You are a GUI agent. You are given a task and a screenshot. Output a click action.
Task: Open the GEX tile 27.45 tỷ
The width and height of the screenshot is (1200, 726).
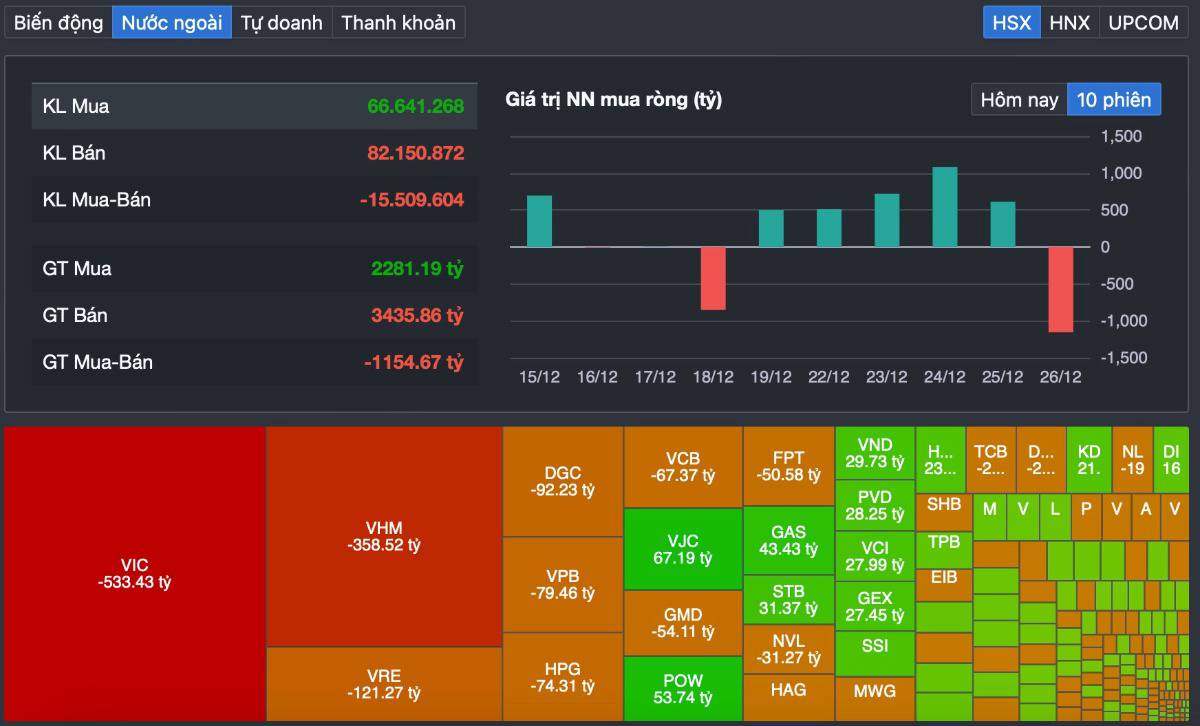tap(874, 606)
